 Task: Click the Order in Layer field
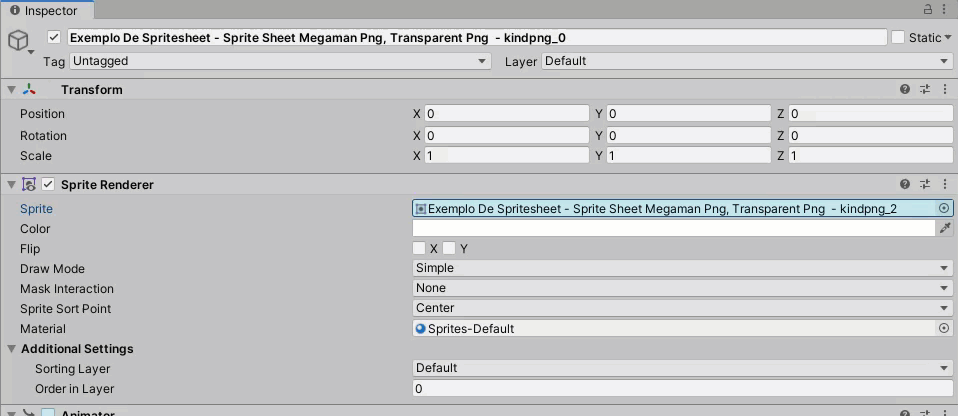tap(682, 389)
